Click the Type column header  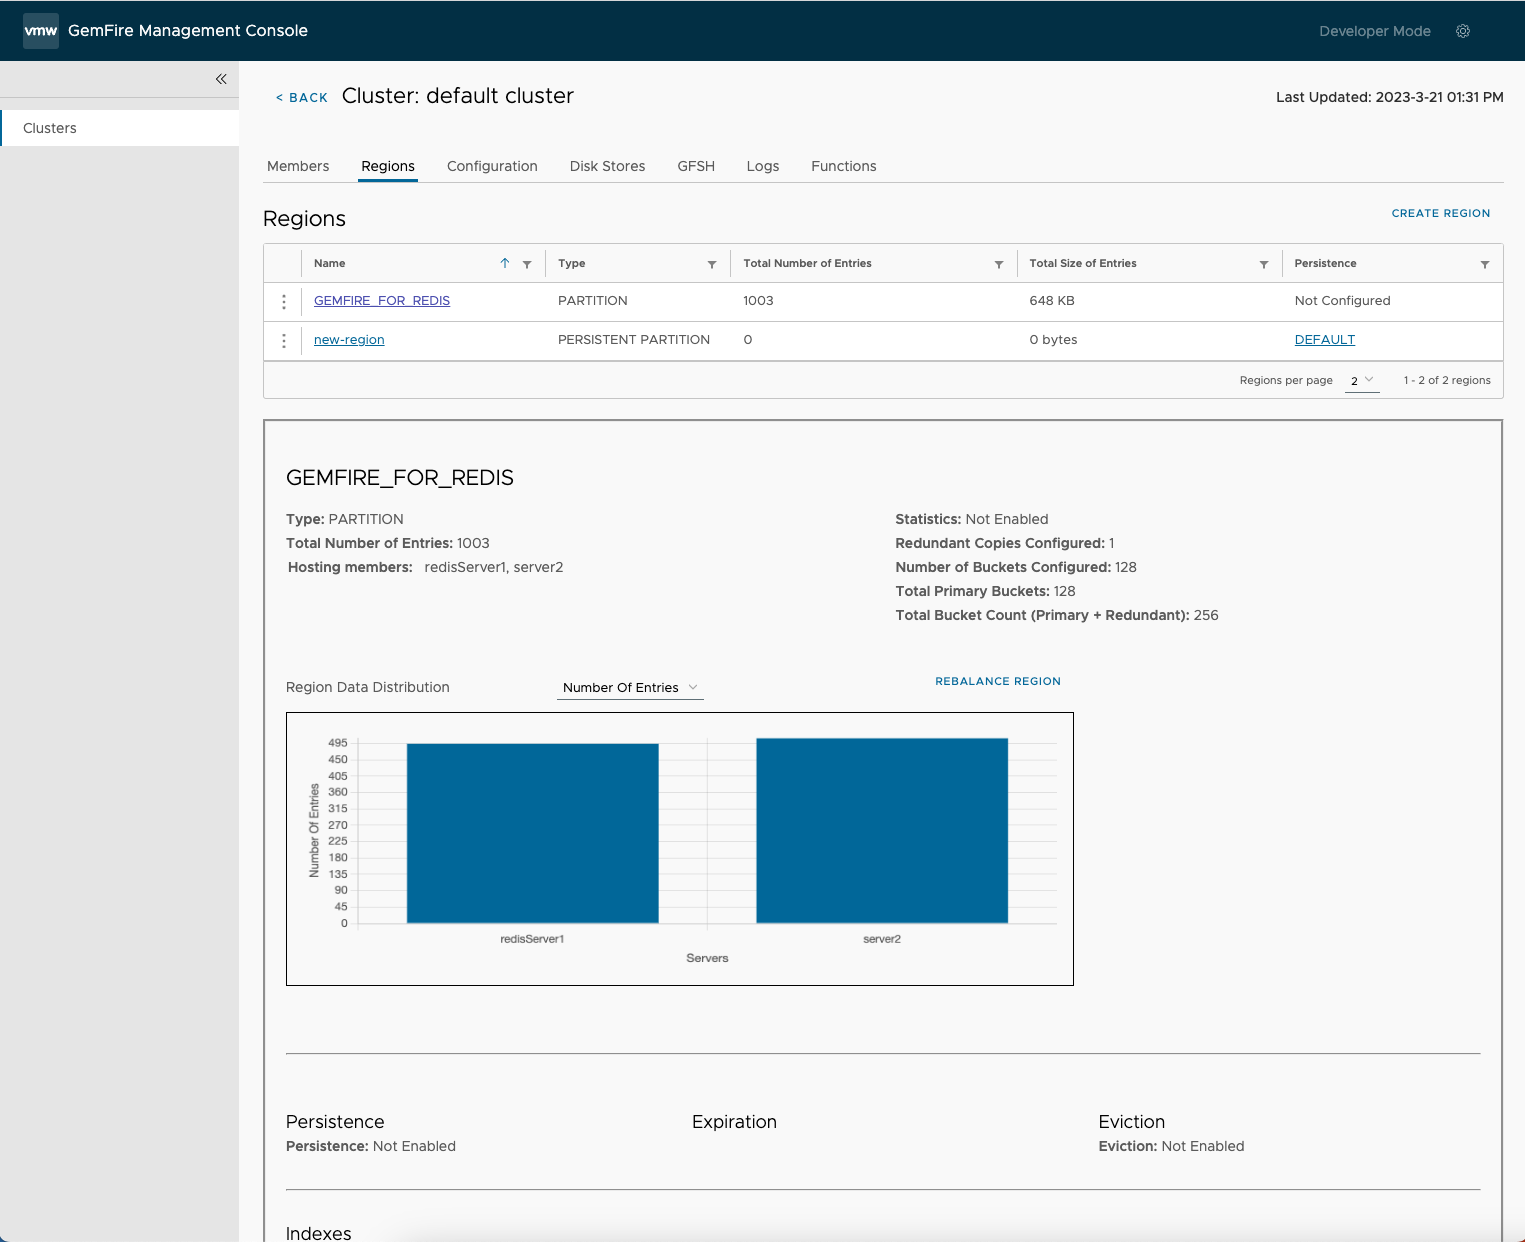(x=572, y=263)
